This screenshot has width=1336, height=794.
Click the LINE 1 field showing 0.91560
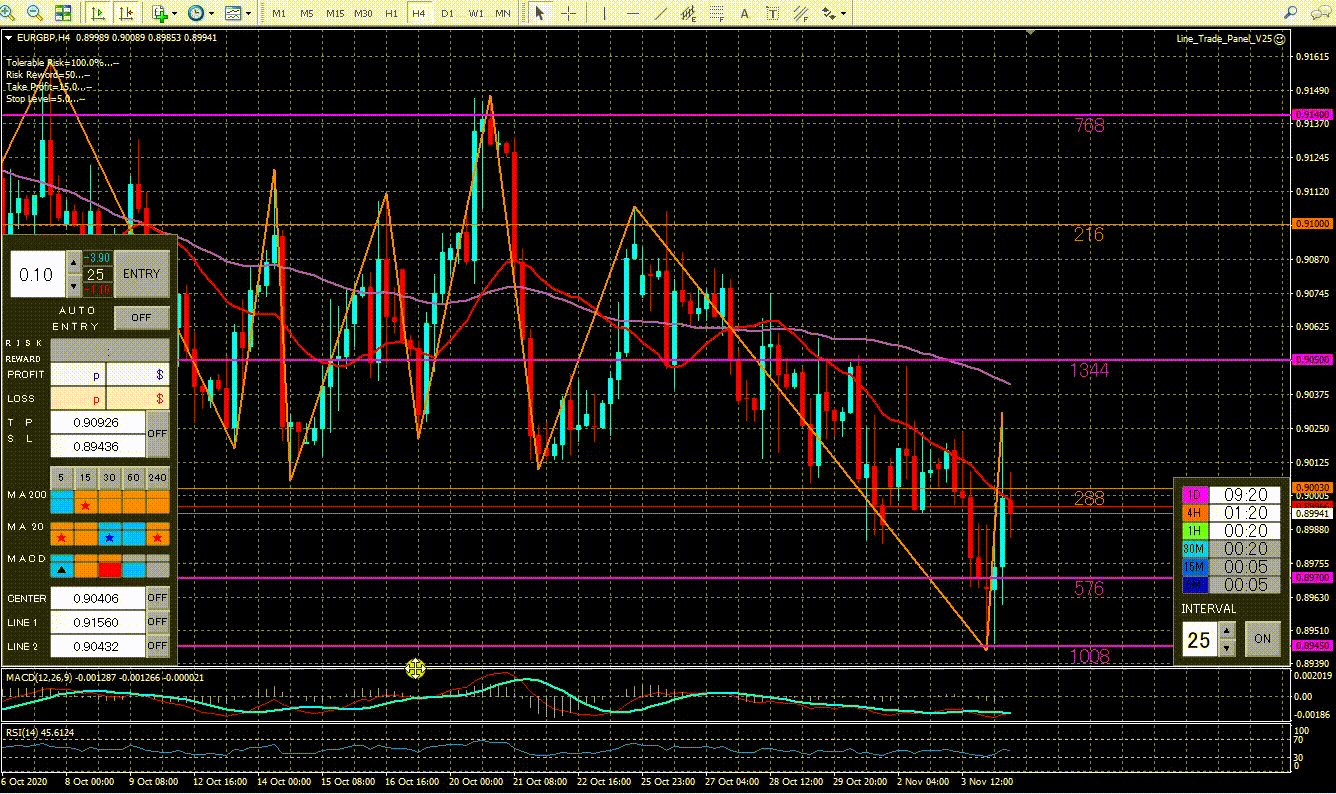(98, 622)
